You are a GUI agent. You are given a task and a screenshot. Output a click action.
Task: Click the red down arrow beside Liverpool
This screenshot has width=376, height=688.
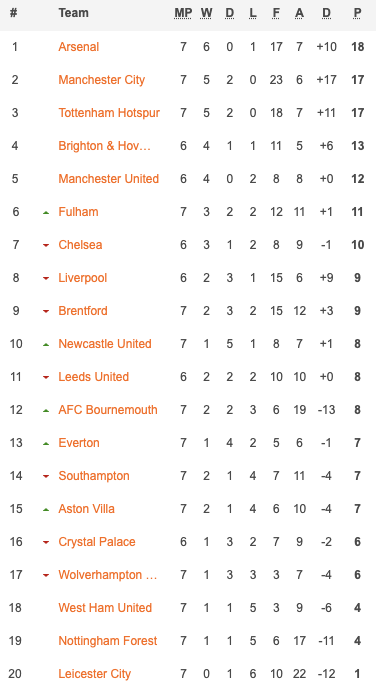coord(46,279)
